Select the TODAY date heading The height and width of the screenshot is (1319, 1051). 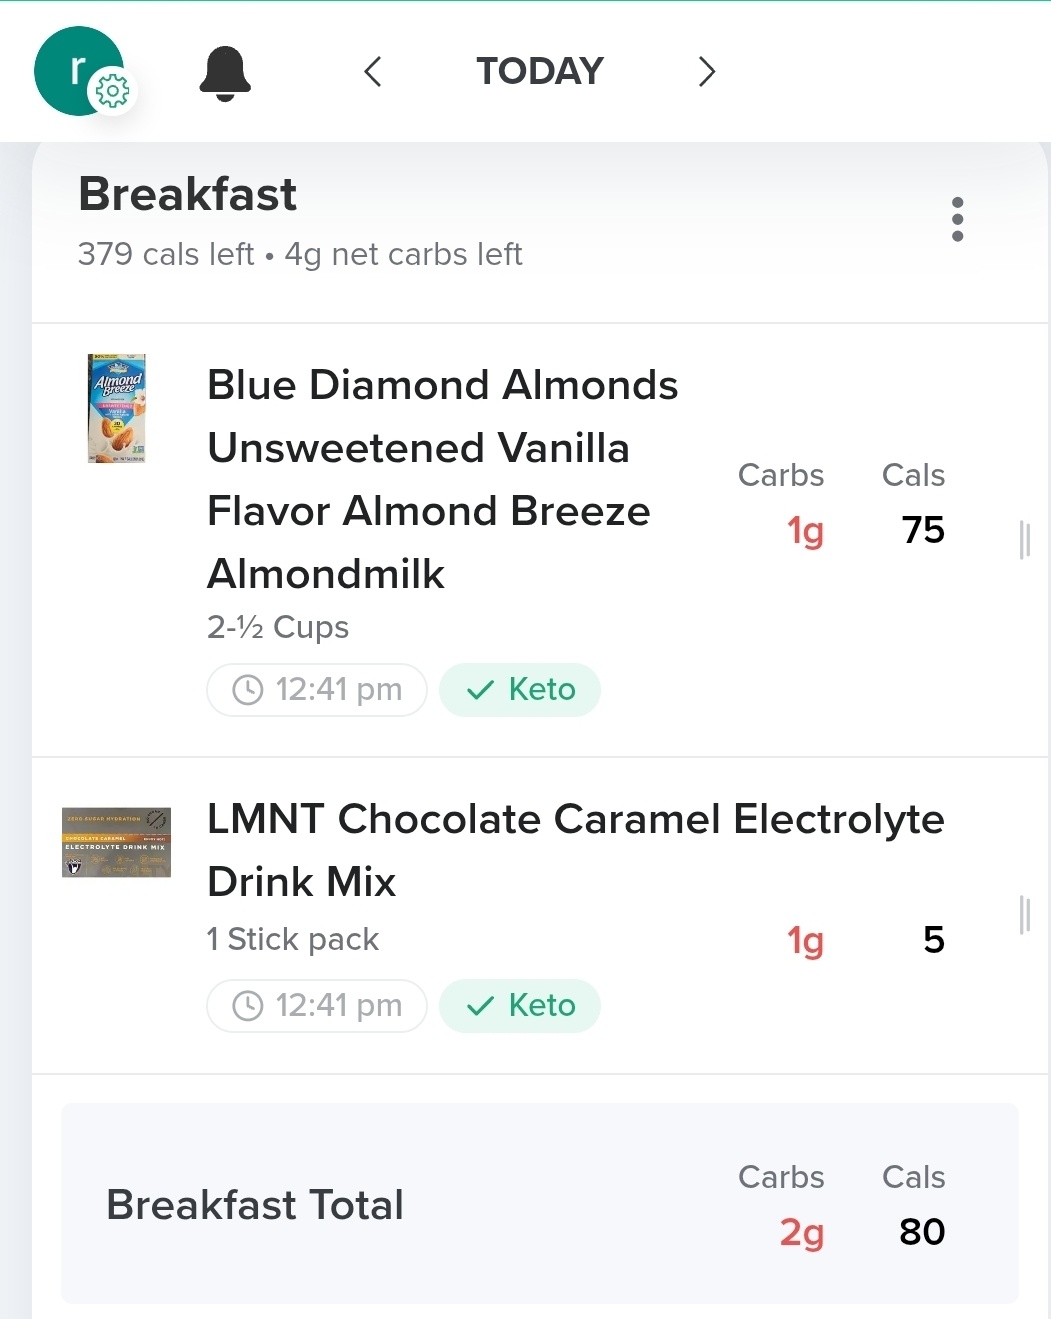pos(540,71)
